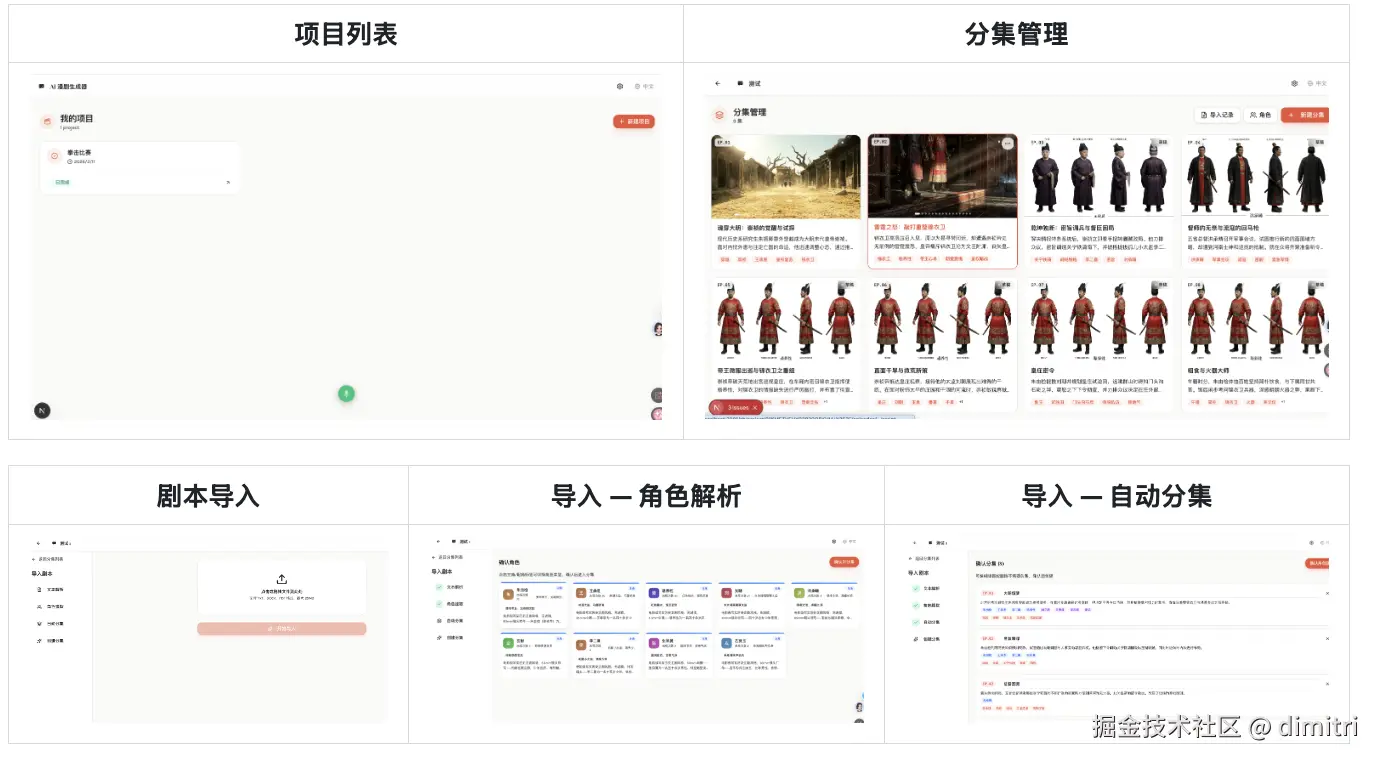The width and height of the screenshot is (1380, 762).
Task: Click the AI 漫剧生成器 logo icon
Action: click(x=41, y=87)
